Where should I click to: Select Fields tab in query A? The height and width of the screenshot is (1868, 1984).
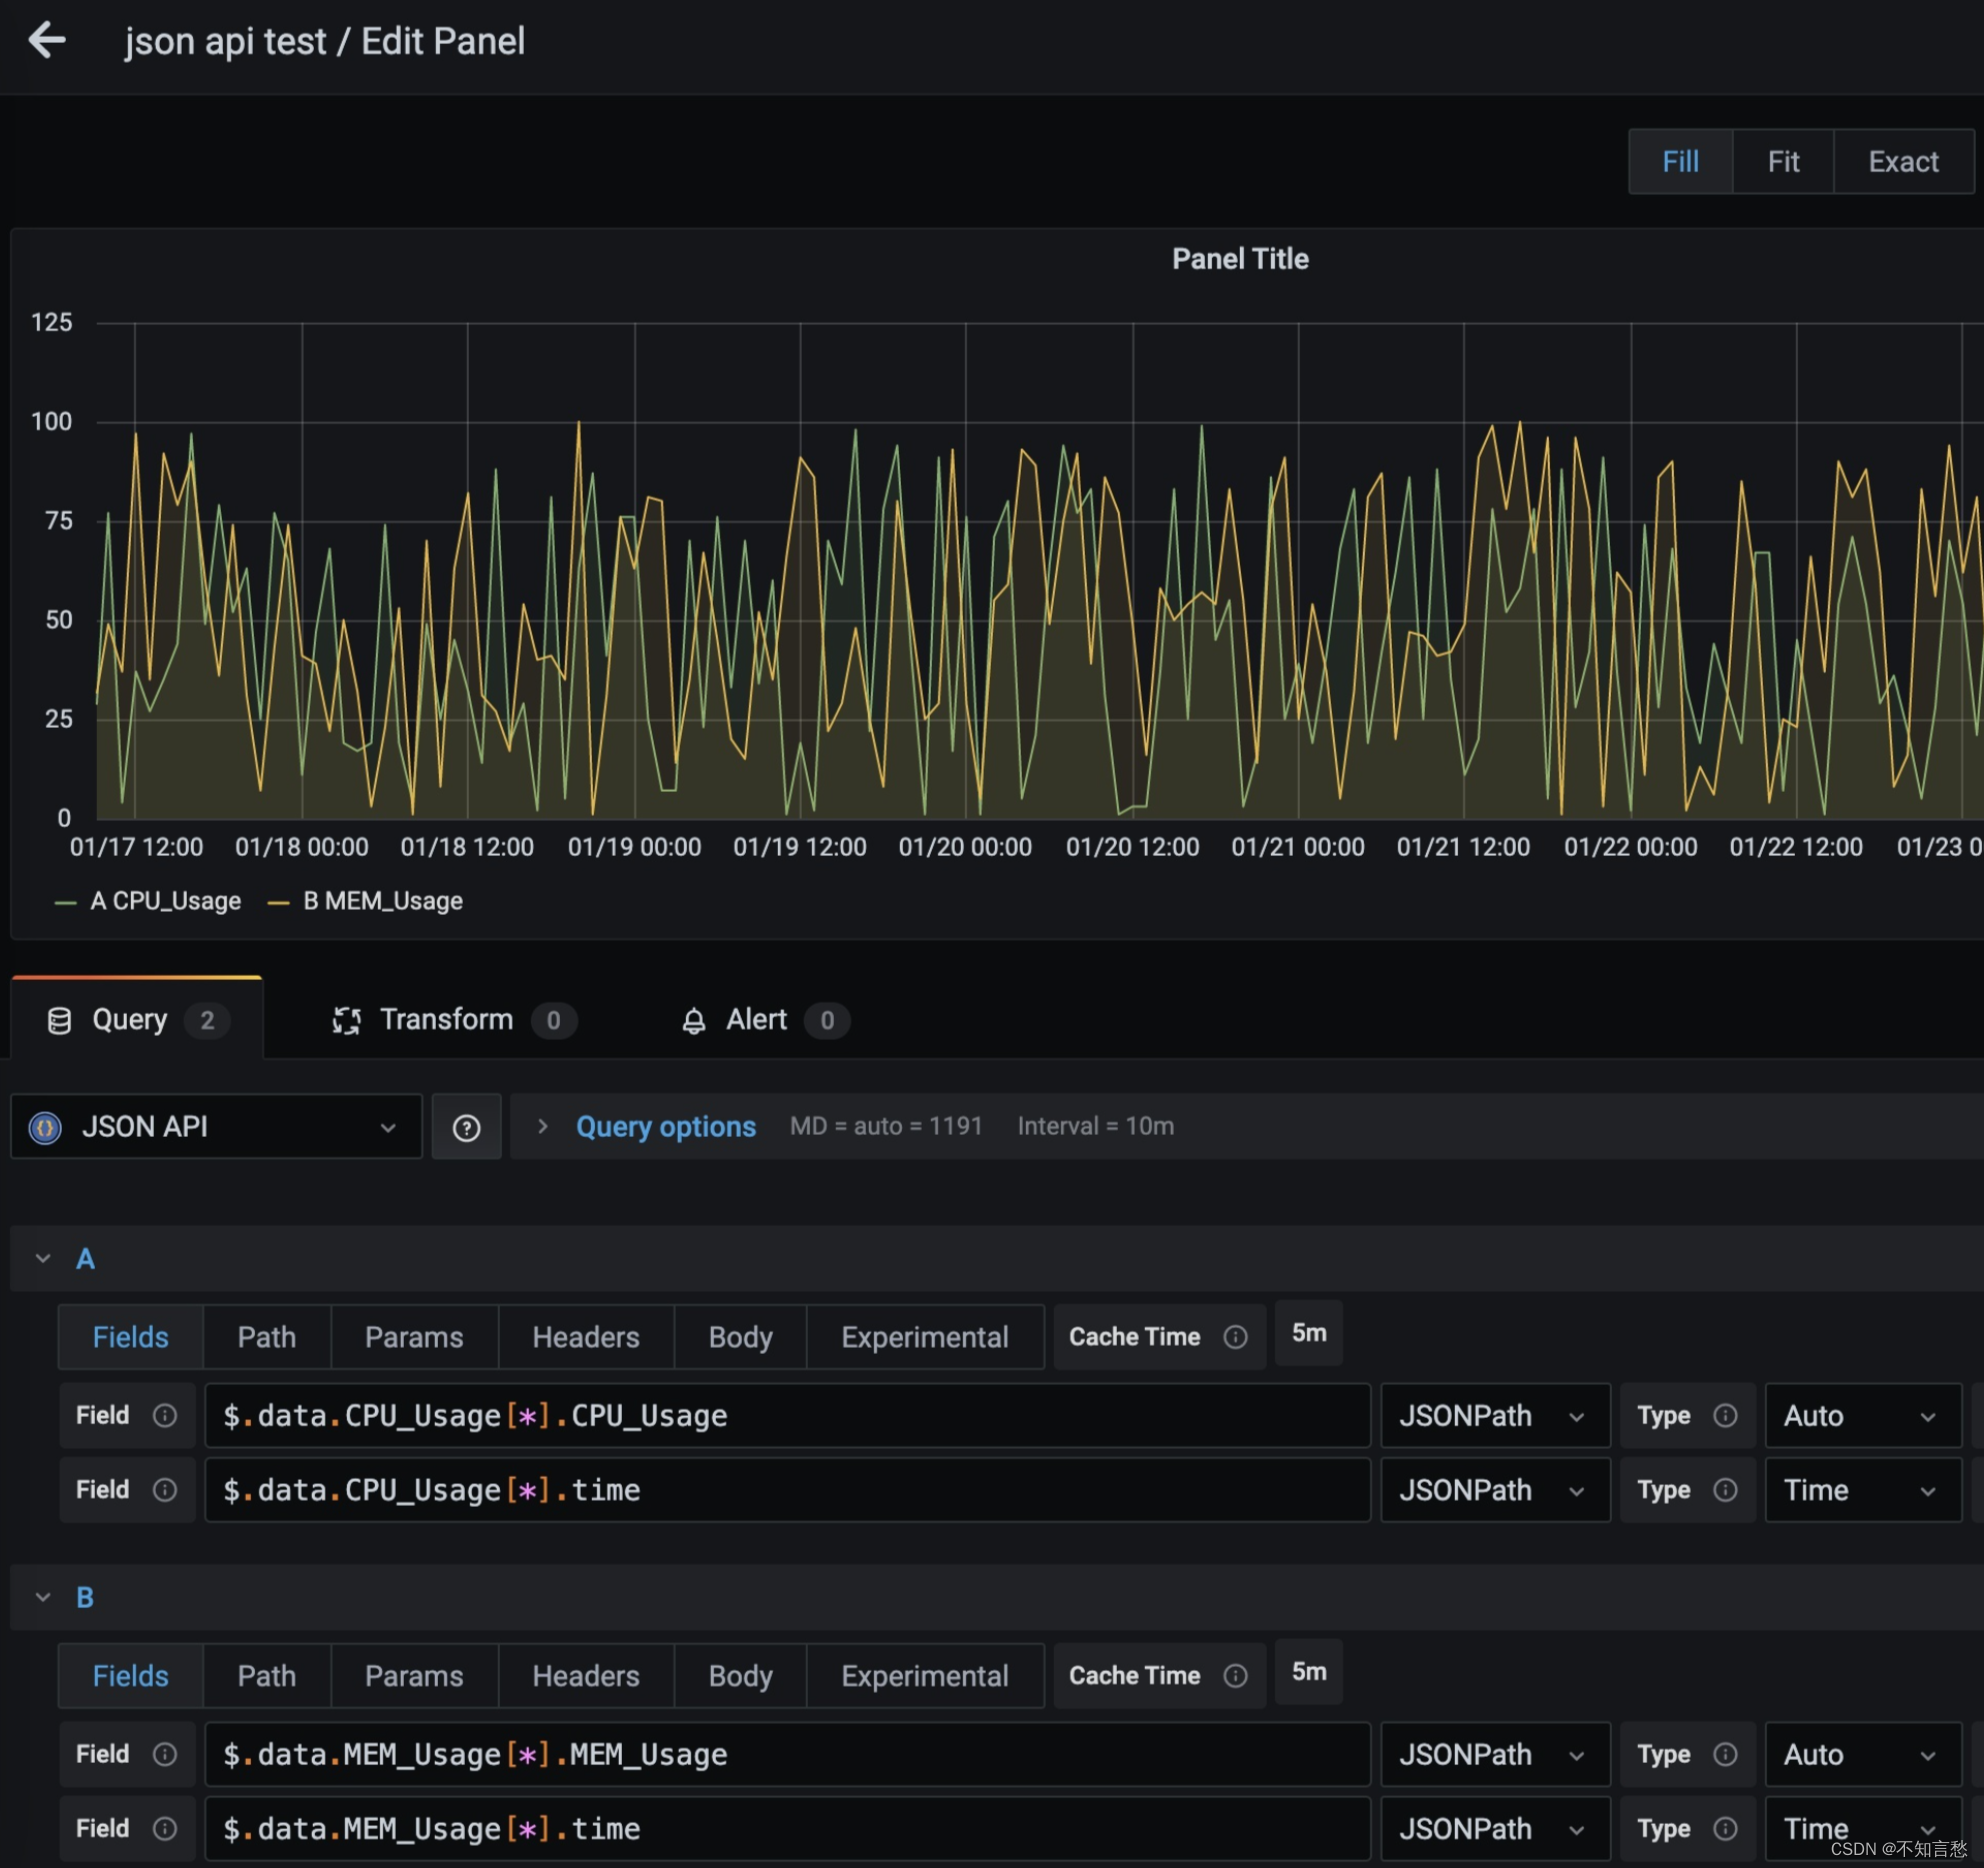tap(131, 1337)
